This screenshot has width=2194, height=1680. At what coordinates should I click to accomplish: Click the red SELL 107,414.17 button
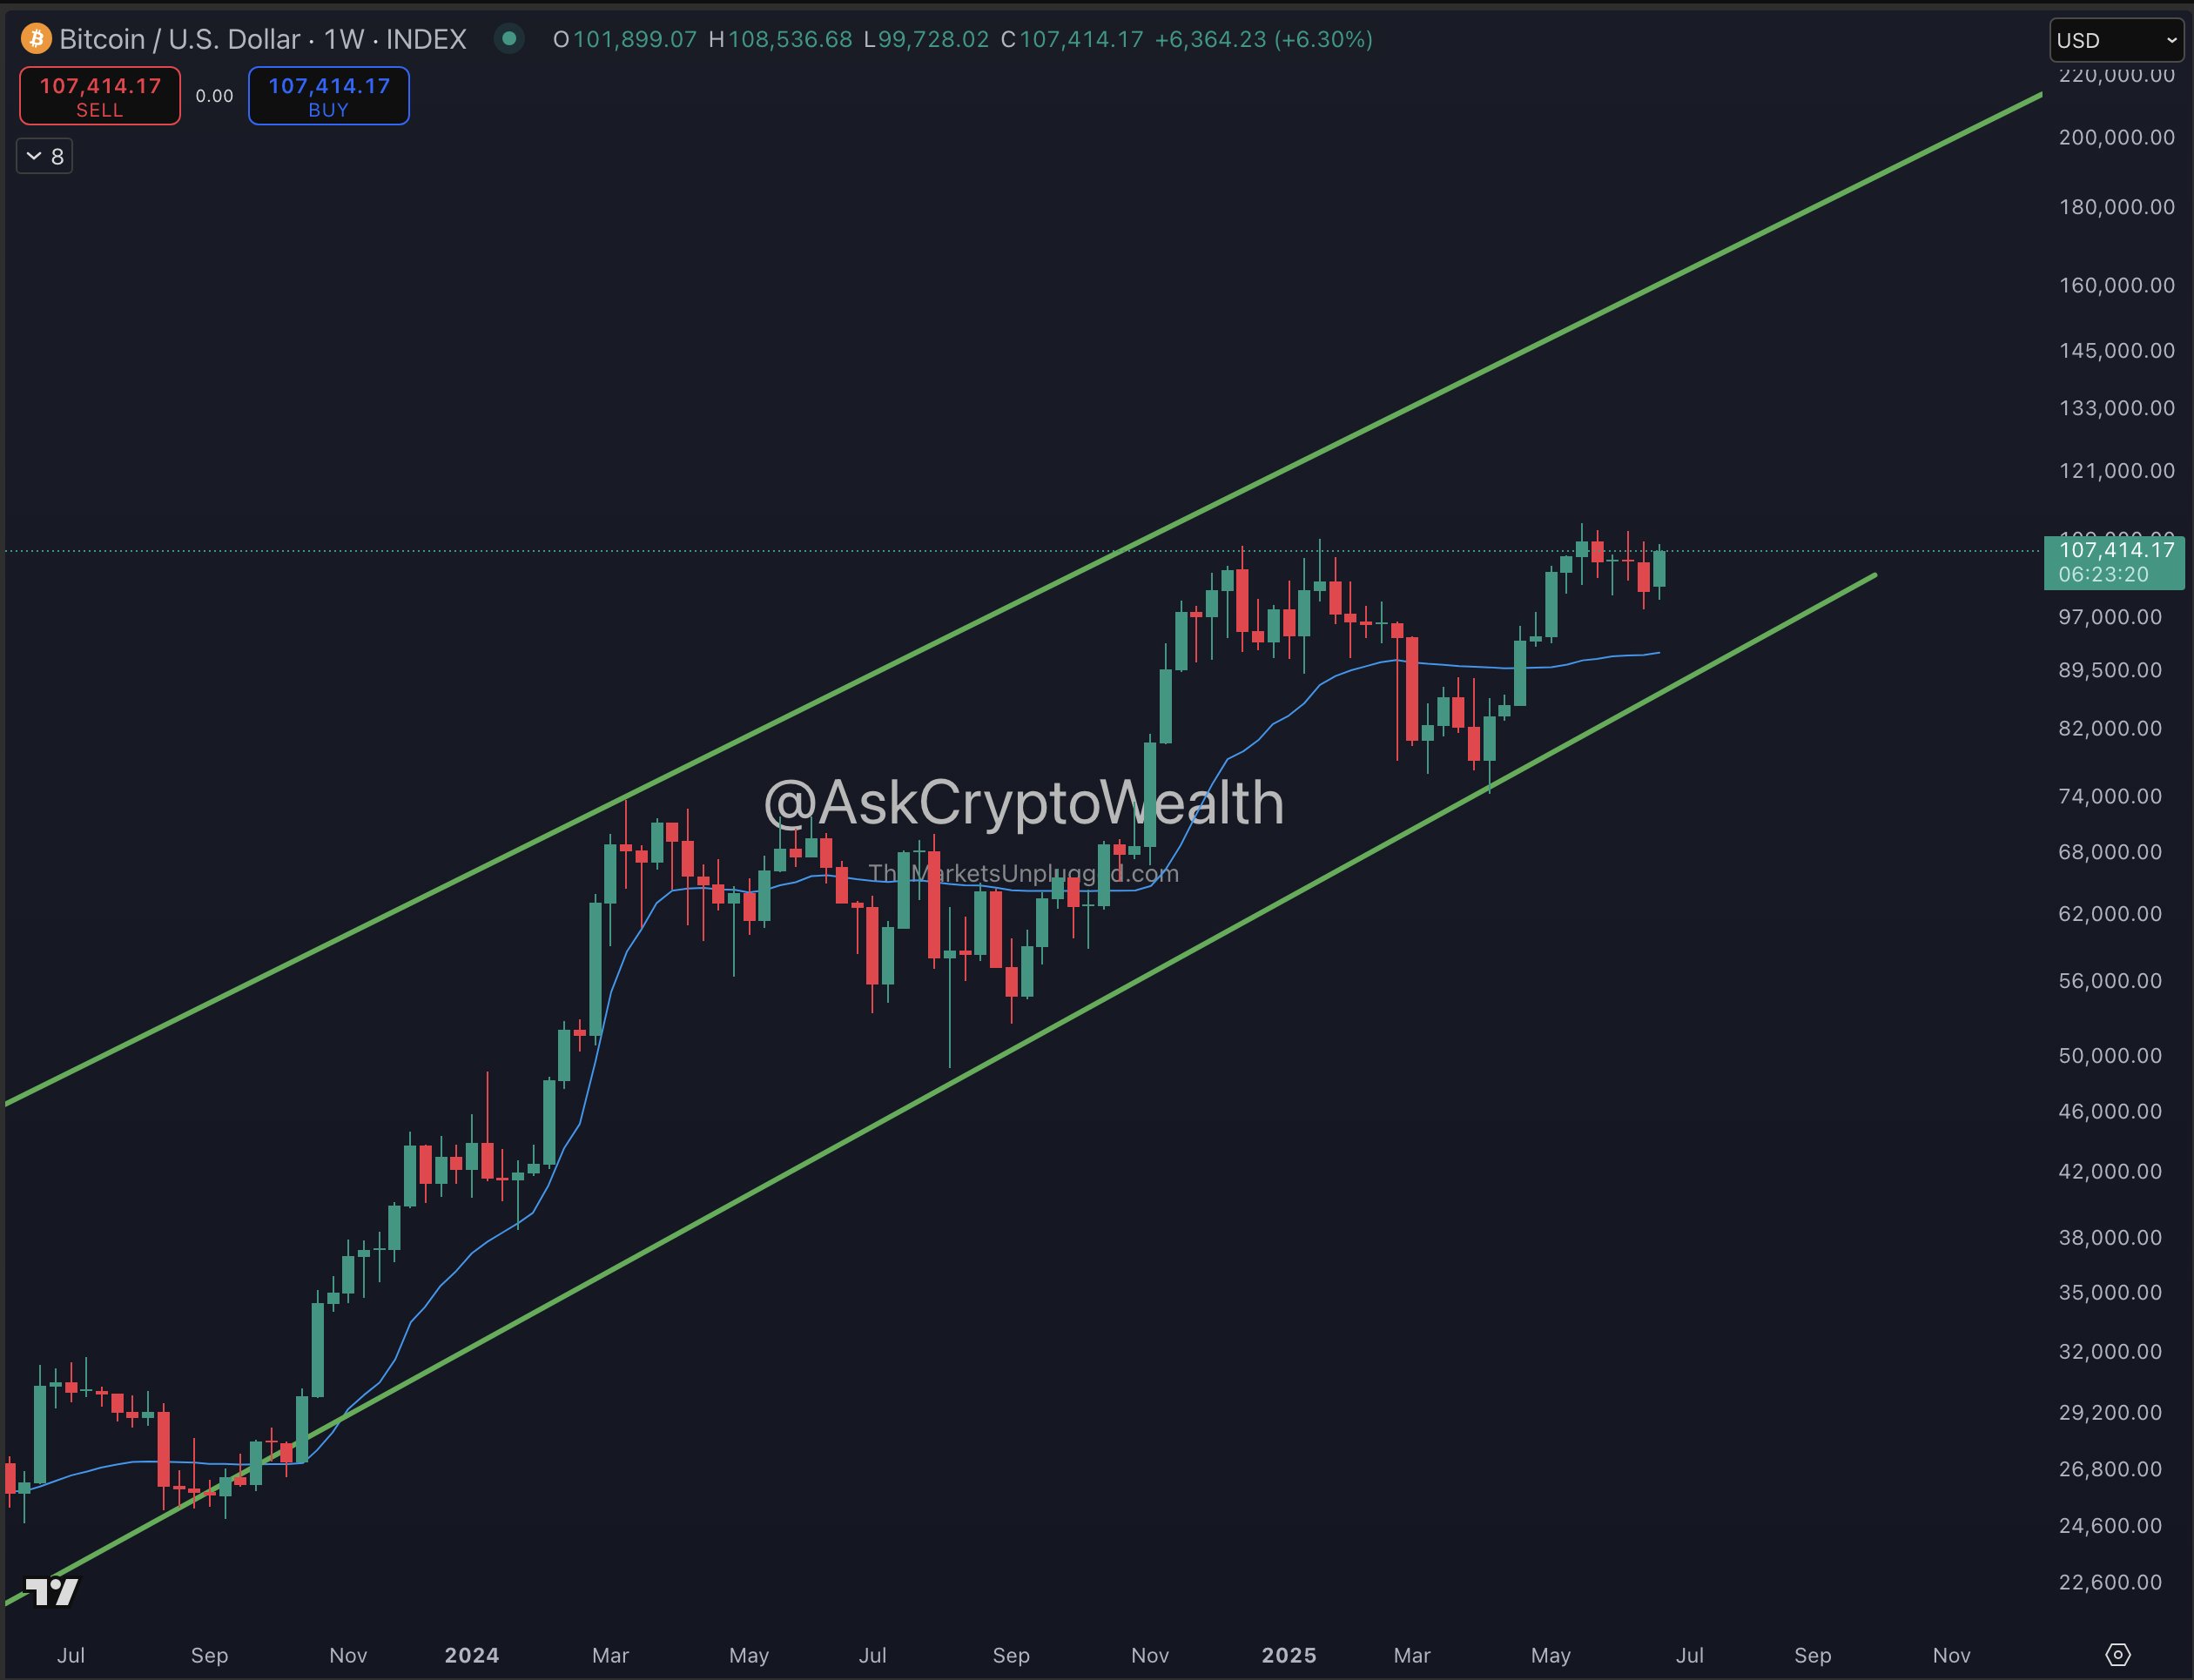[x=100, y=96]
